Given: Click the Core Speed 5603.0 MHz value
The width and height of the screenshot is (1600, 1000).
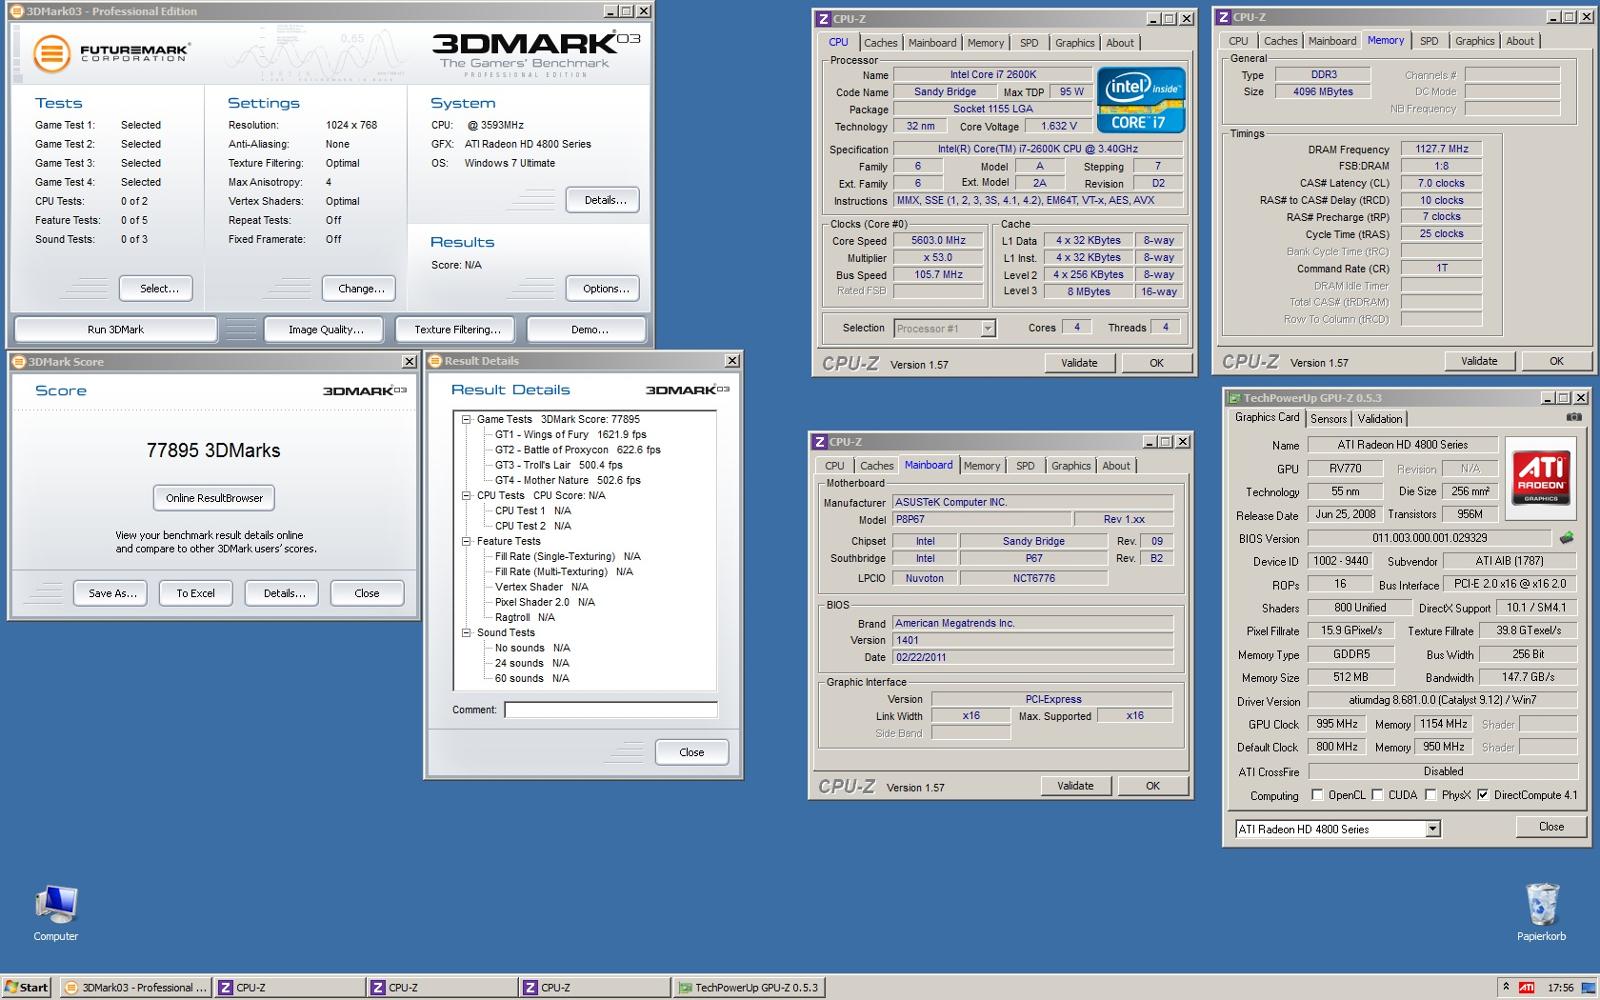Looking at the screenshot, I should pos(938,240).
